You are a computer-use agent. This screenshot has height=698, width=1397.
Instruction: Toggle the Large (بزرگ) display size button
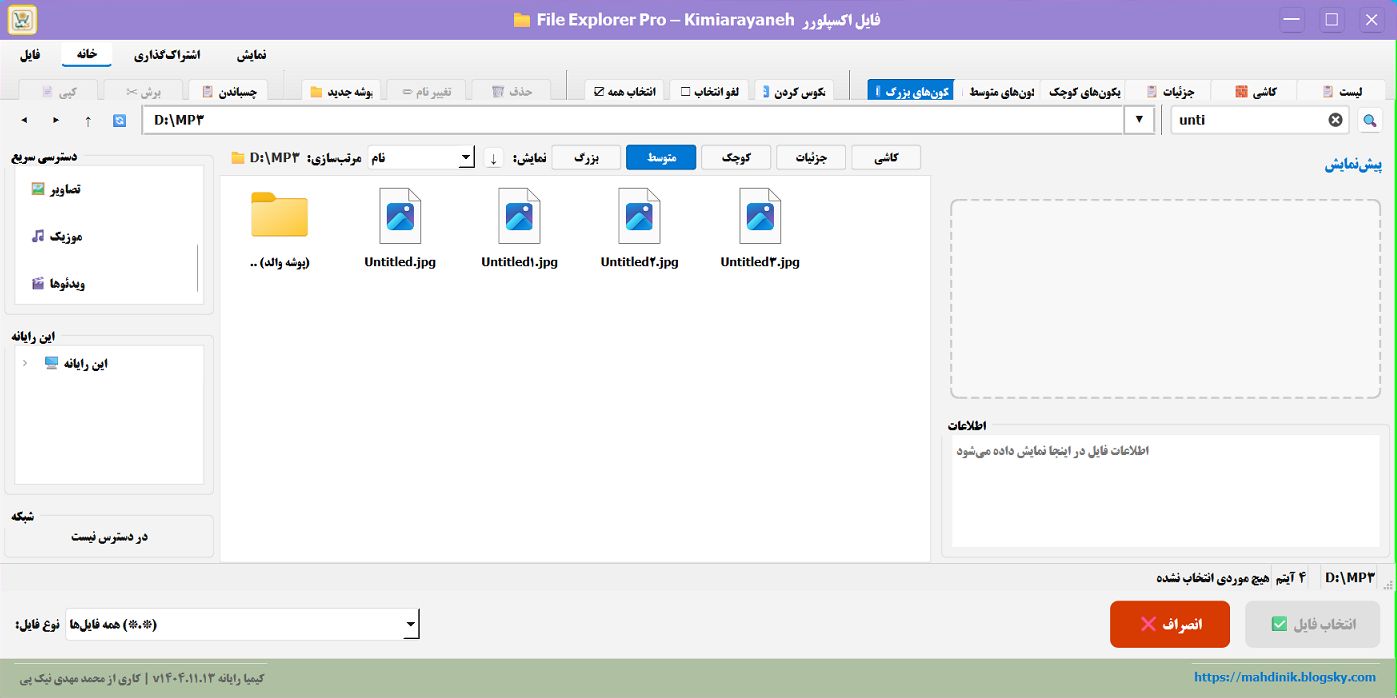click(586, 158)
